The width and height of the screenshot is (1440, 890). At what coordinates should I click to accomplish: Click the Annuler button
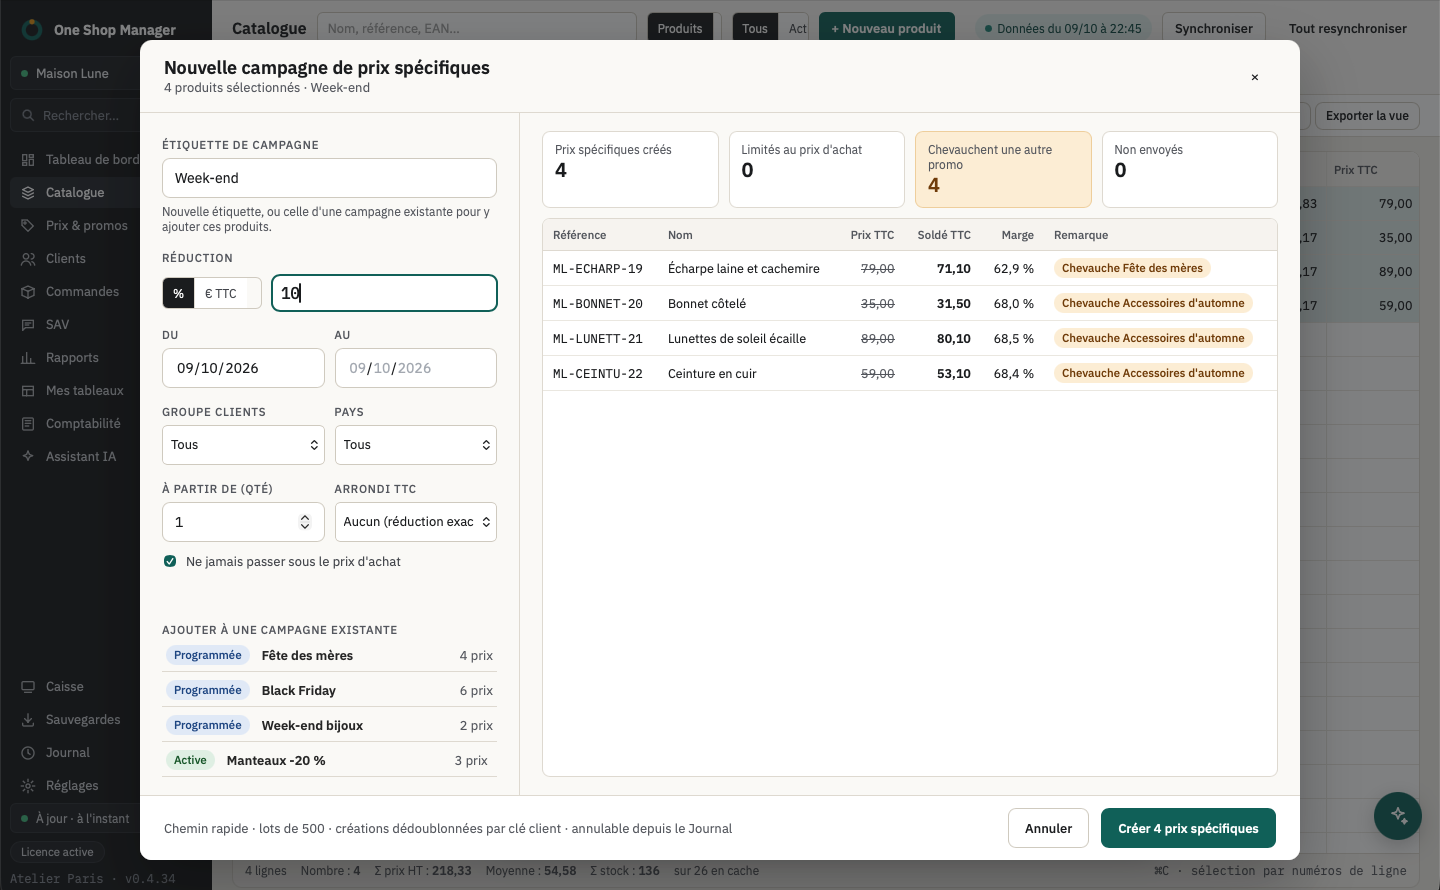[x=1048, y=828]
